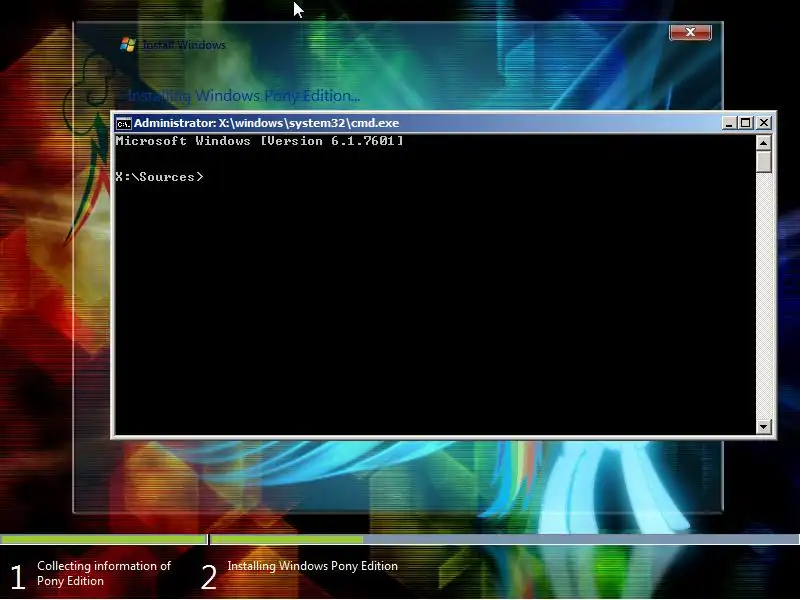This screenshot has width=800, height=600.
Task: Click the Windows flag logo in Install Windows
Action: (x=128, y=45)
